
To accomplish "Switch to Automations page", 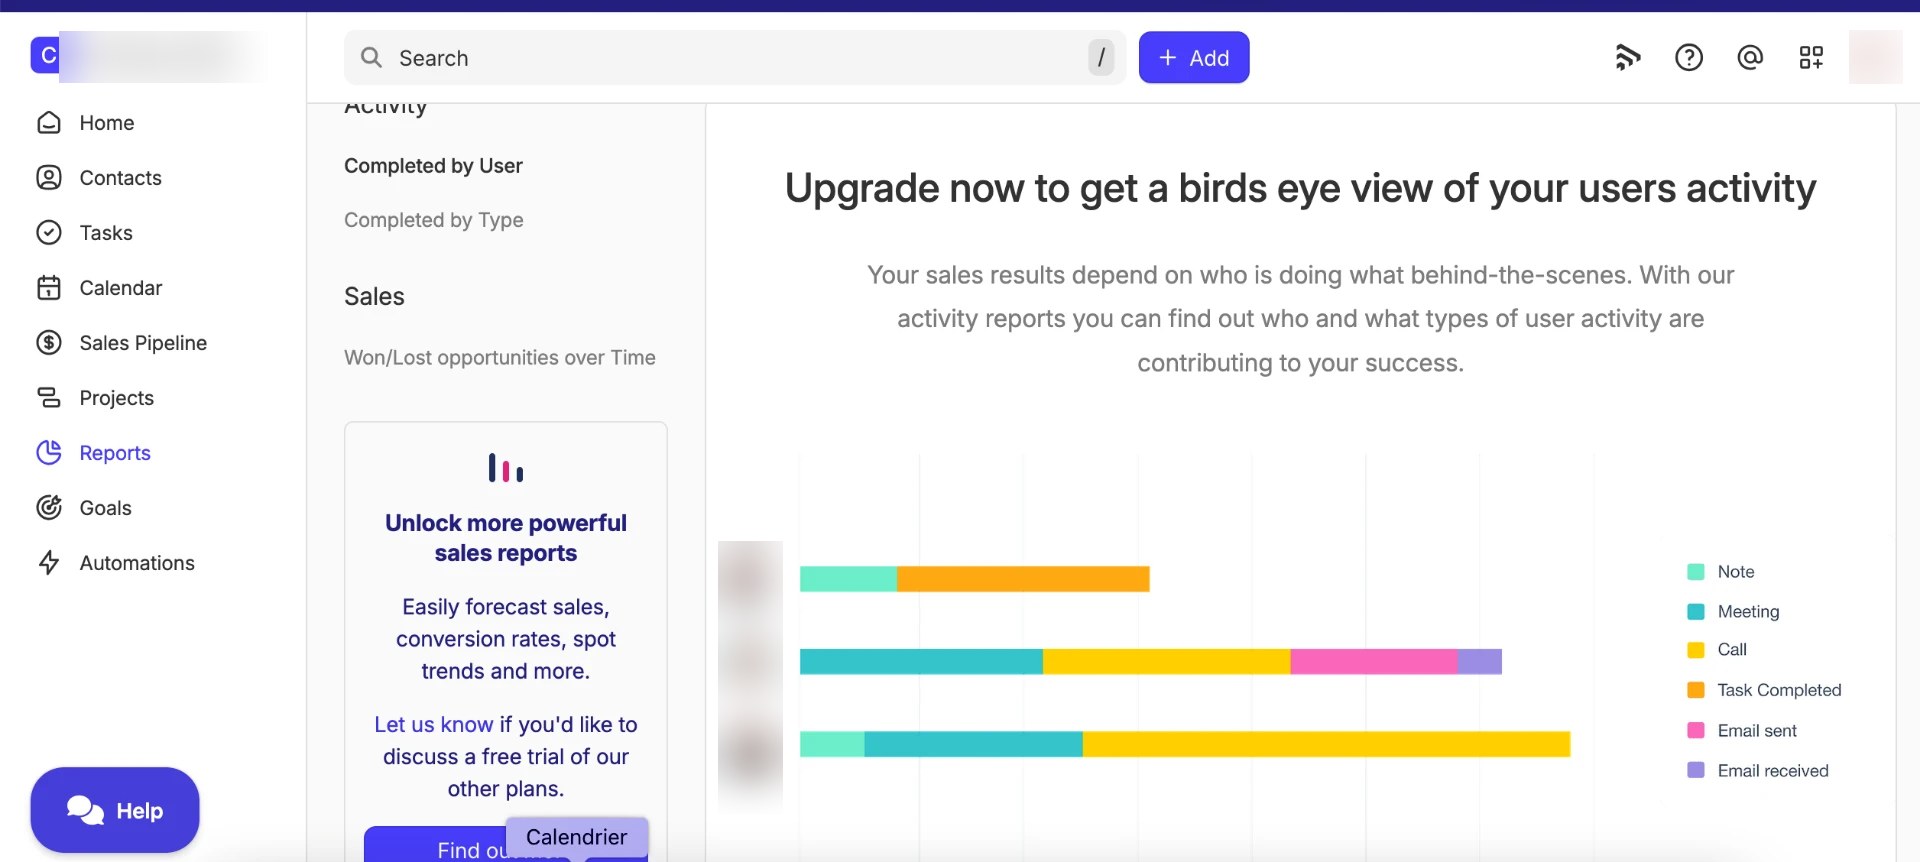I will (137, 563).
